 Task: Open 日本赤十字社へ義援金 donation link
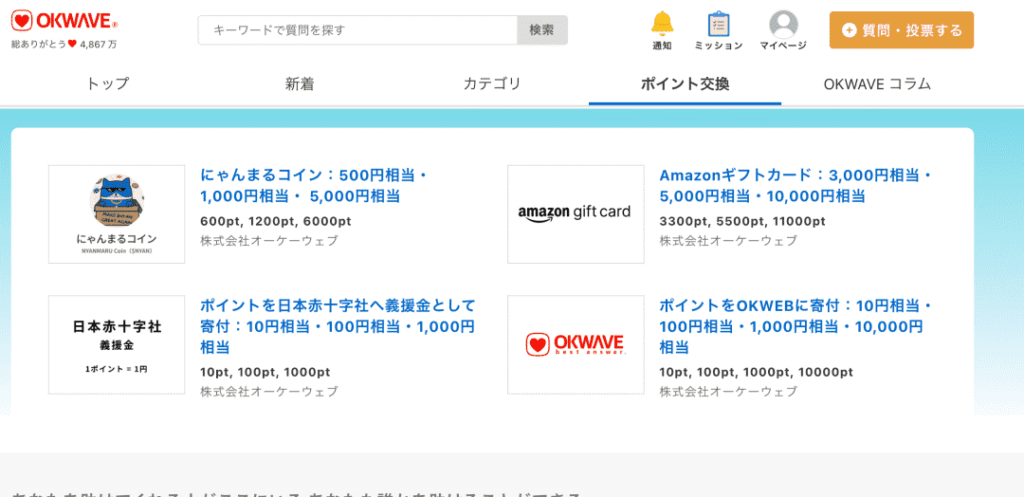point(338,327)
